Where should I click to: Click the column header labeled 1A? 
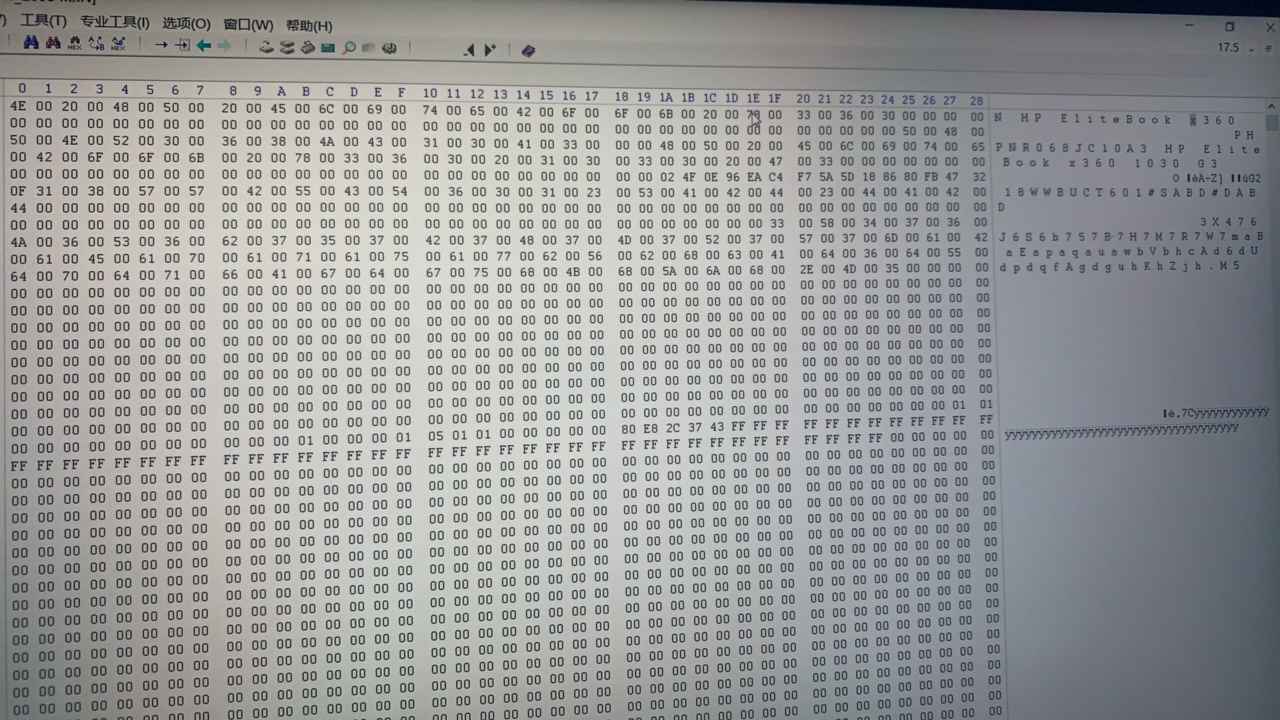tap(666, 97)
